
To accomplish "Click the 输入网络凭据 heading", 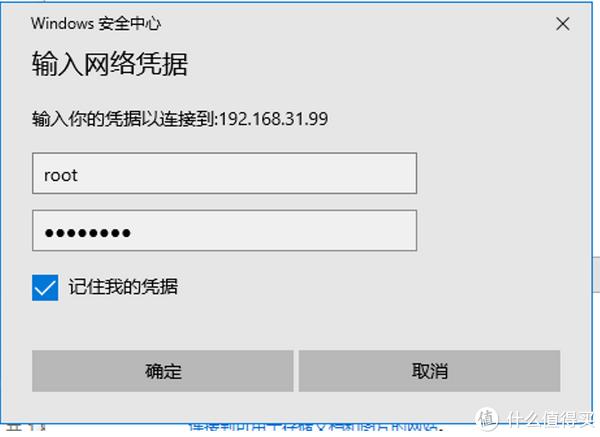I will pos(110,64).
